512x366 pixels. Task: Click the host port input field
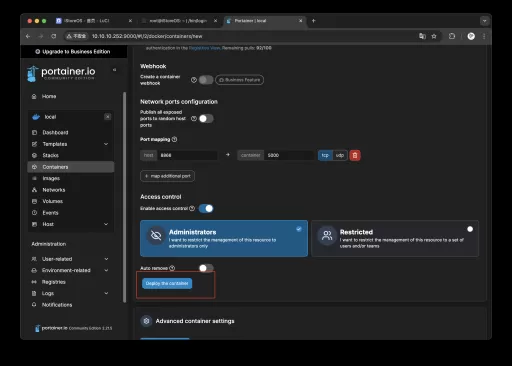[187, 155]
